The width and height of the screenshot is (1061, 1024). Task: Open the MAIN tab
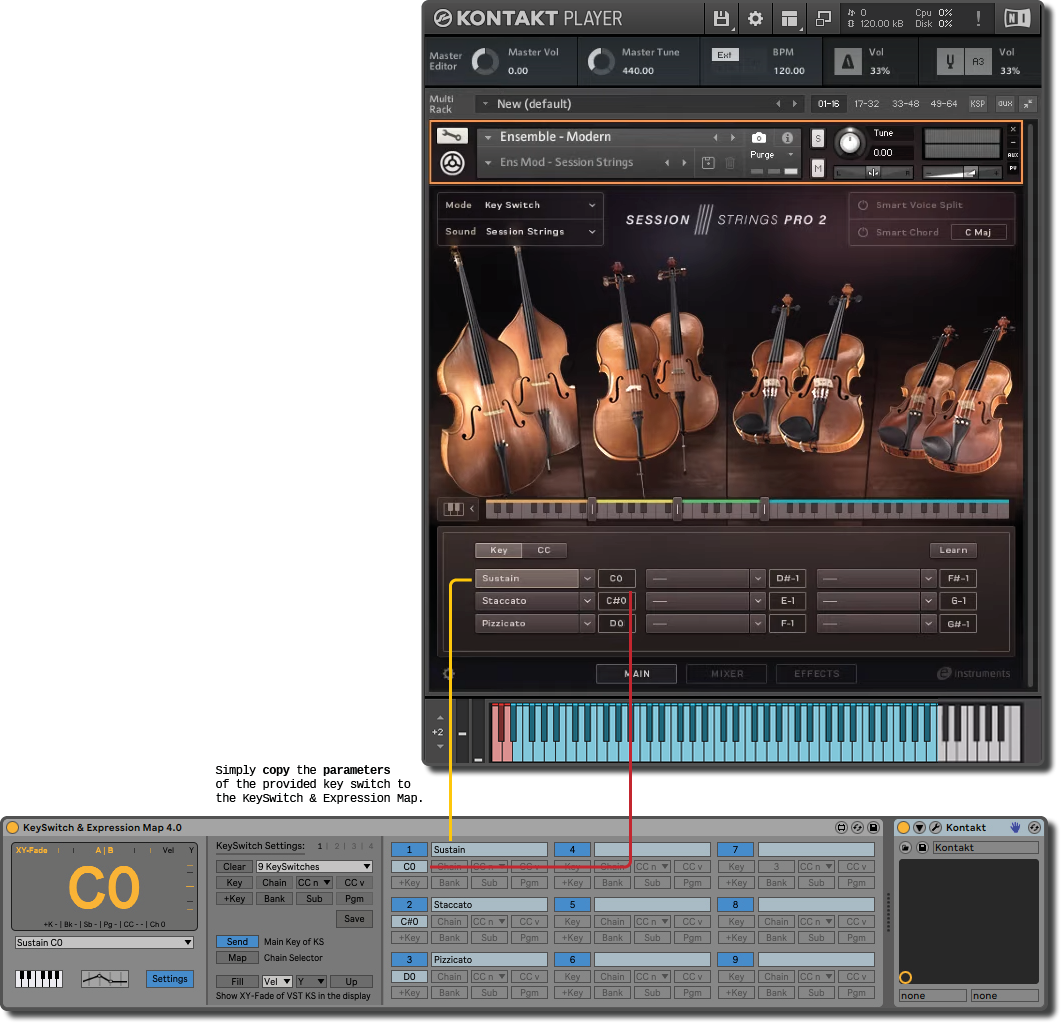(636, 674)
